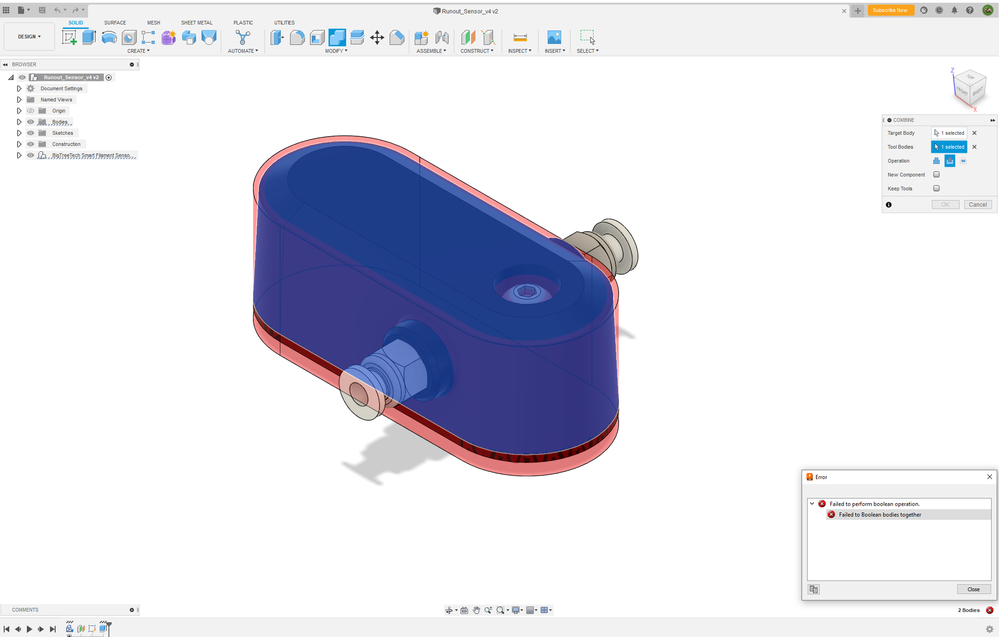The width and height of the screenshot is (999, 637).
Task: Open the notifications bell icon
Action: (954, 10)
